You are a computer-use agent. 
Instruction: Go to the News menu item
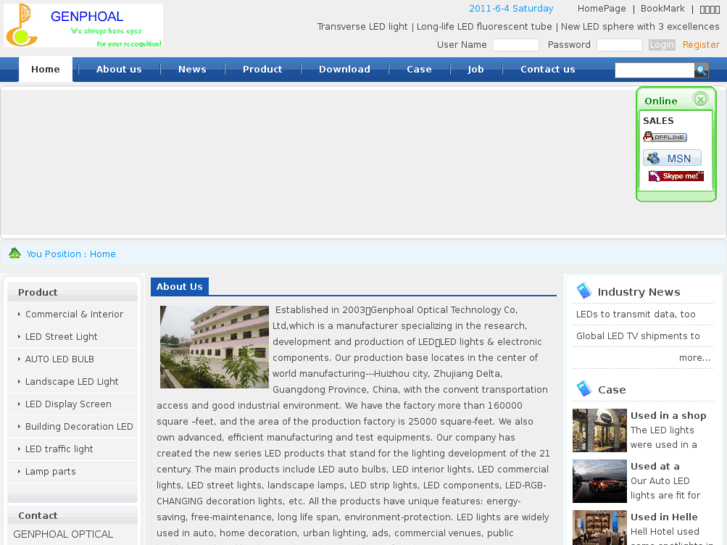tap(192, 70)
